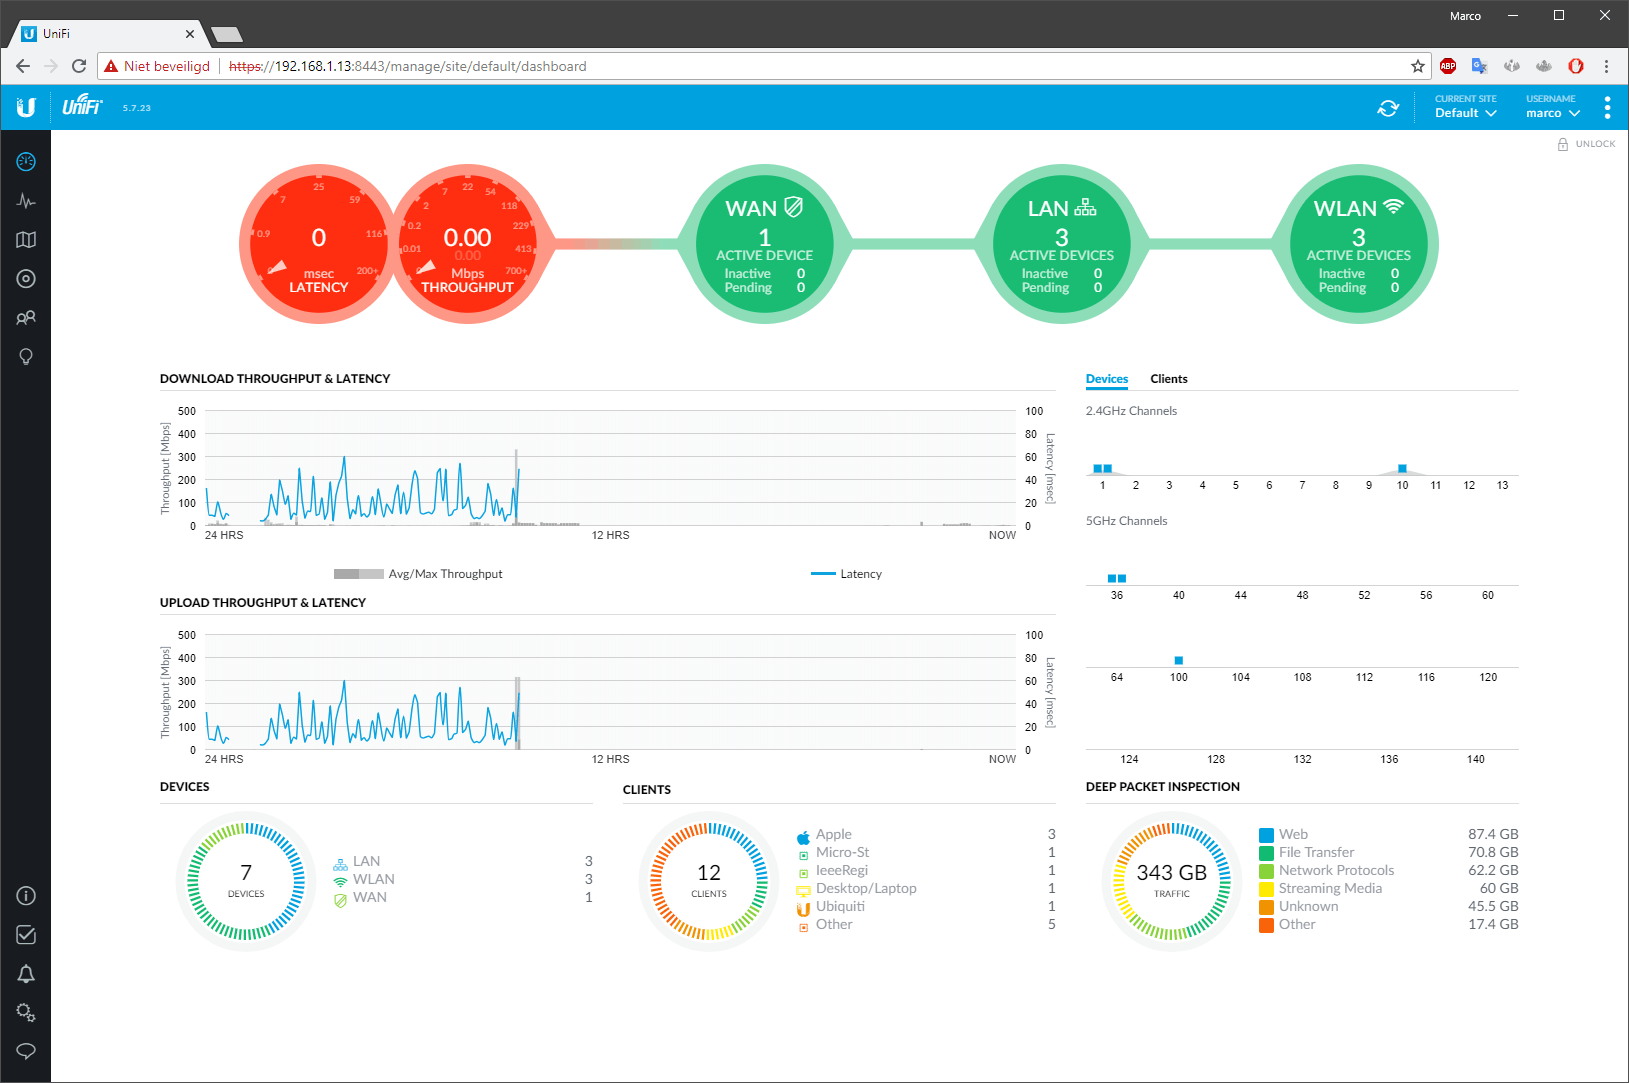1629x1083 pixels.
Task: Open the Chrome three-dot browser menu
Action: pyautogui.click(x=1607, y=66)
